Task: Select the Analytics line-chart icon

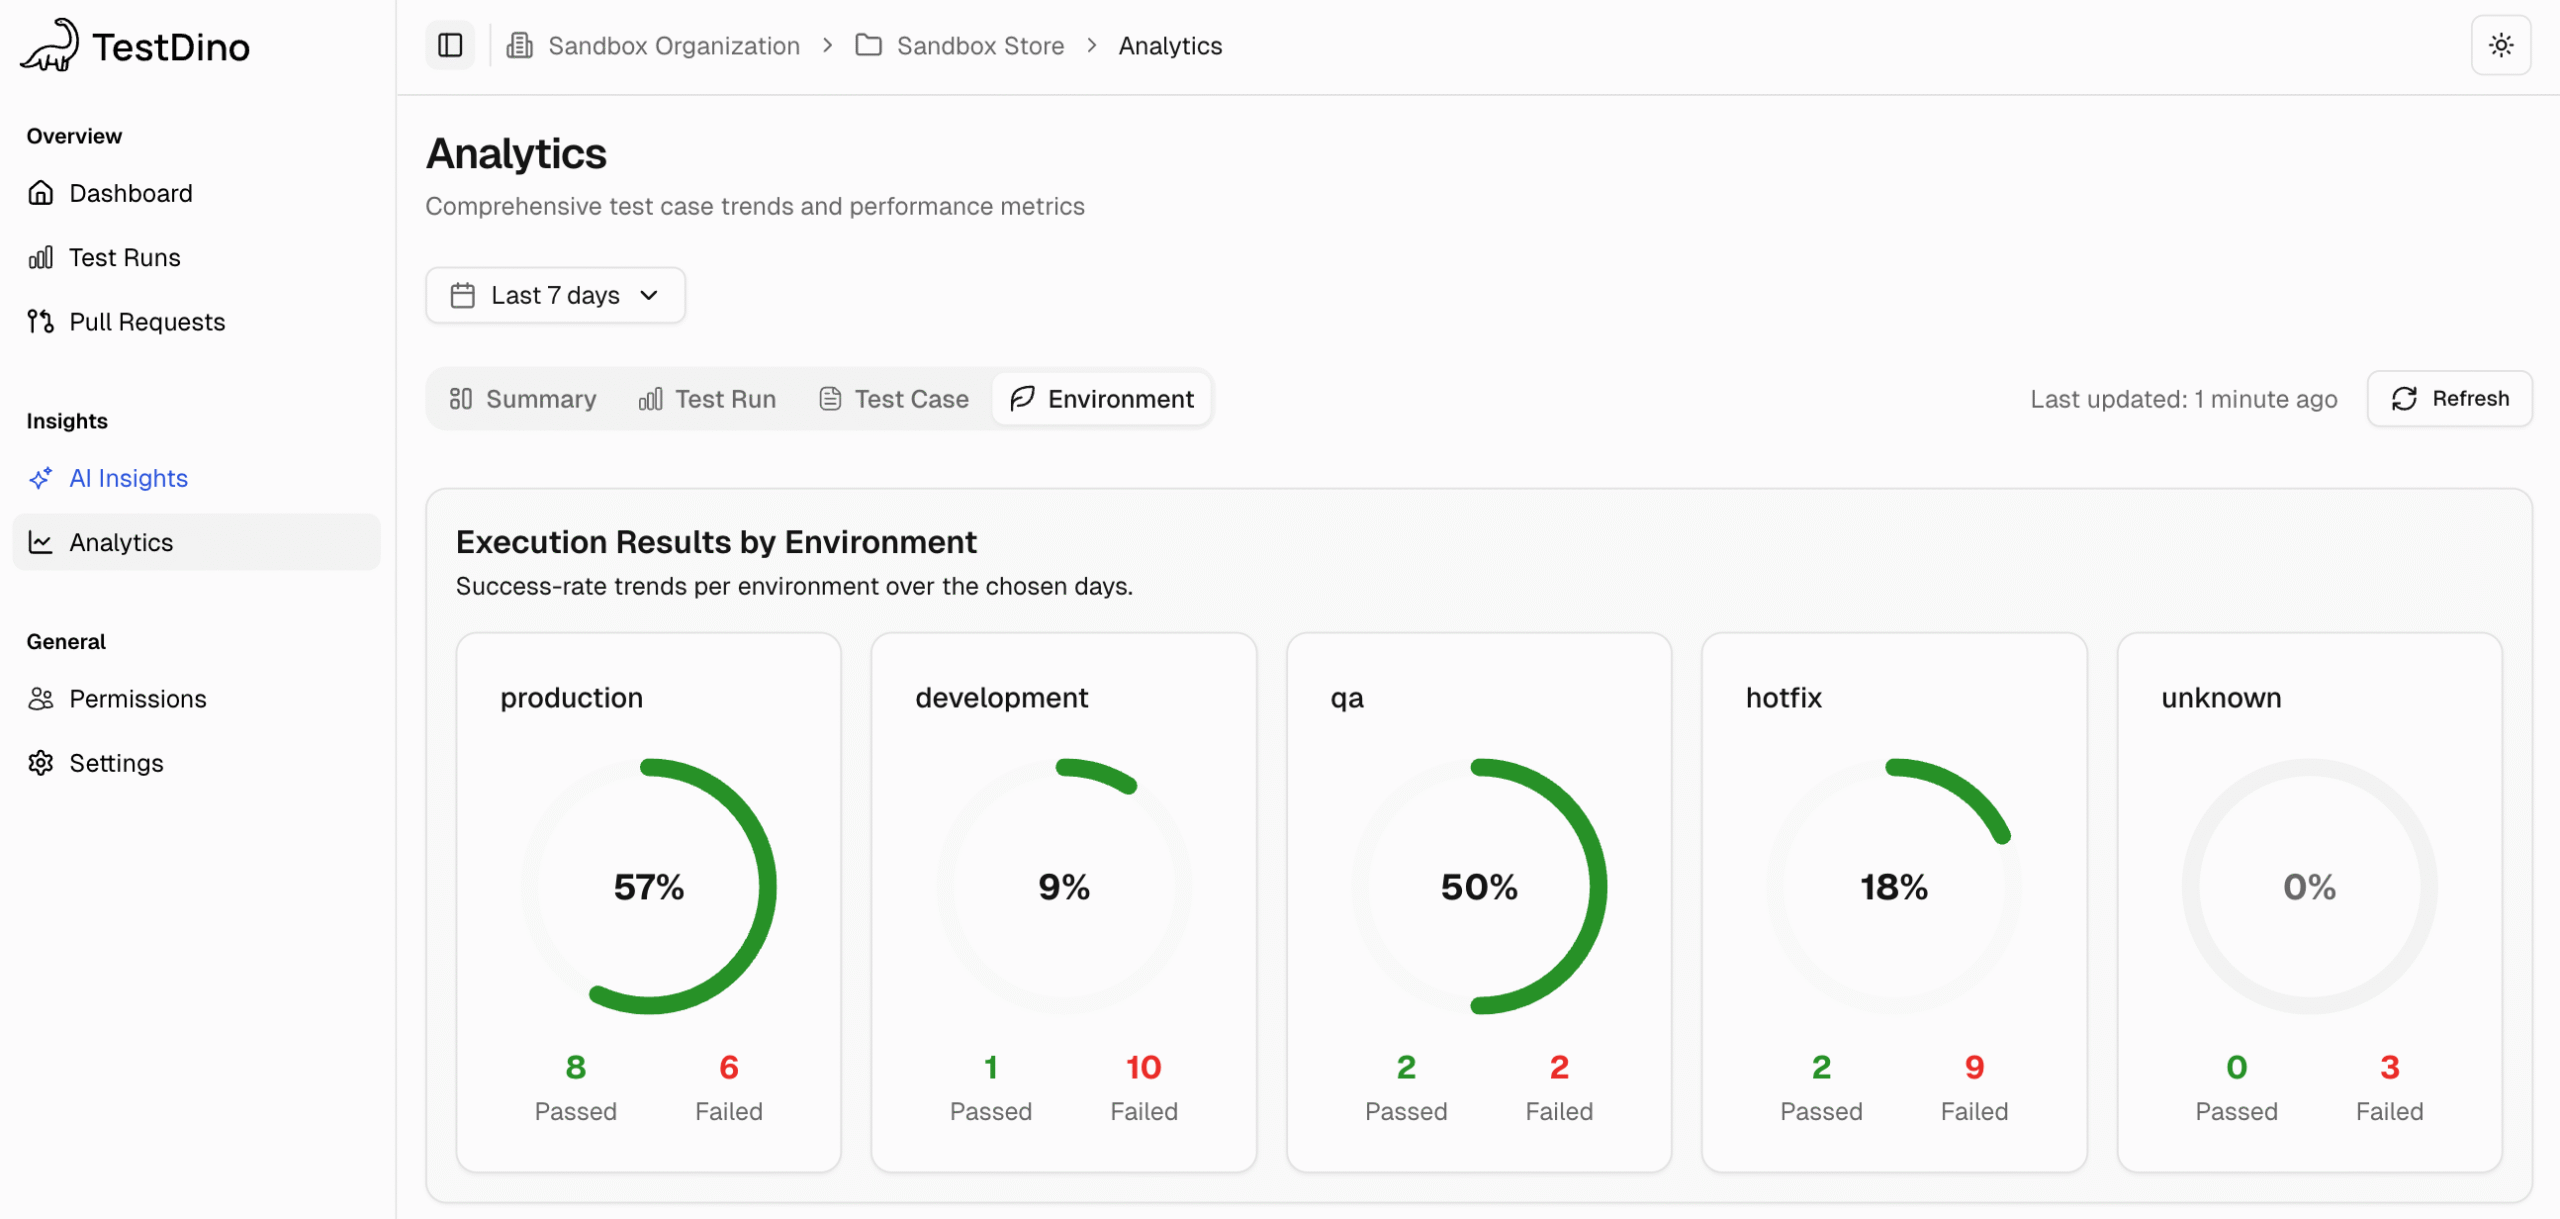Action: tap(41, 542)
